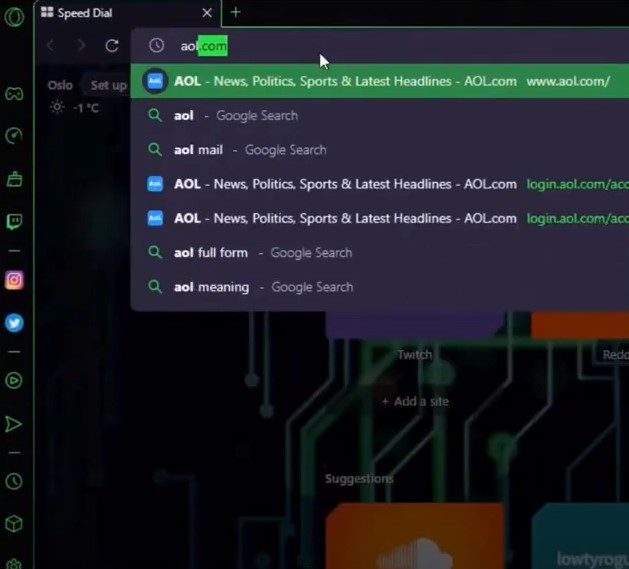Open Extensions cube icon in sidebar

tap(14, 524)
